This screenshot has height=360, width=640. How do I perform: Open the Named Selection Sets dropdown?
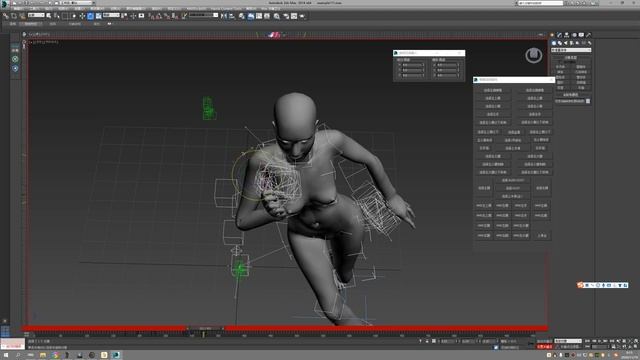click(x=204, y=15)
